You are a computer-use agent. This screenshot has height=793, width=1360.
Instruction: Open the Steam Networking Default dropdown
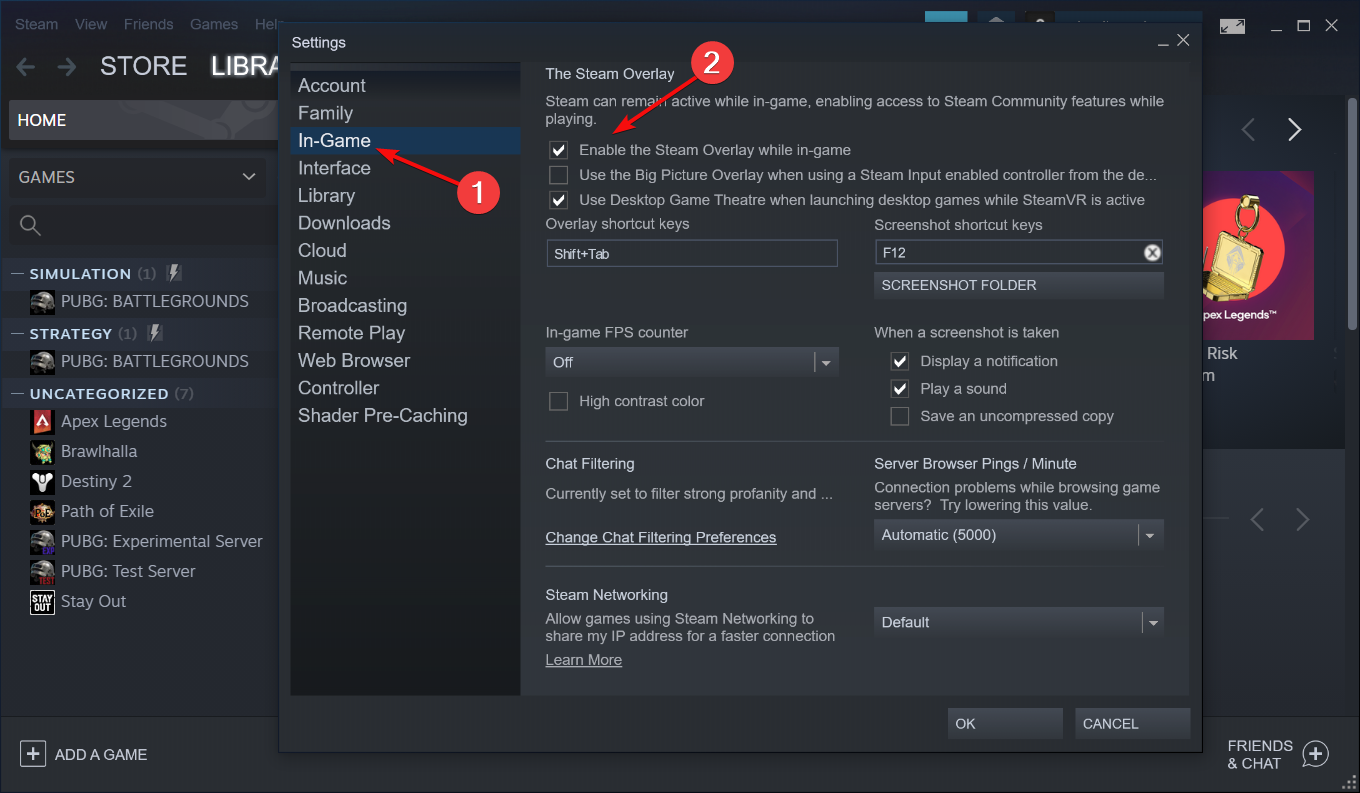1019,622
